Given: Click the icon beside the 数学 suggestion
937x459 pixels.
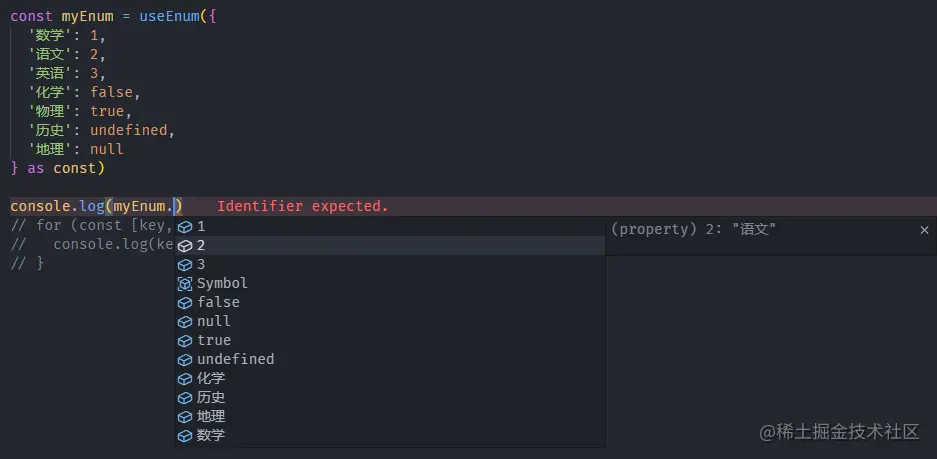Looking at the screenshot, I should tap(185, 436).
